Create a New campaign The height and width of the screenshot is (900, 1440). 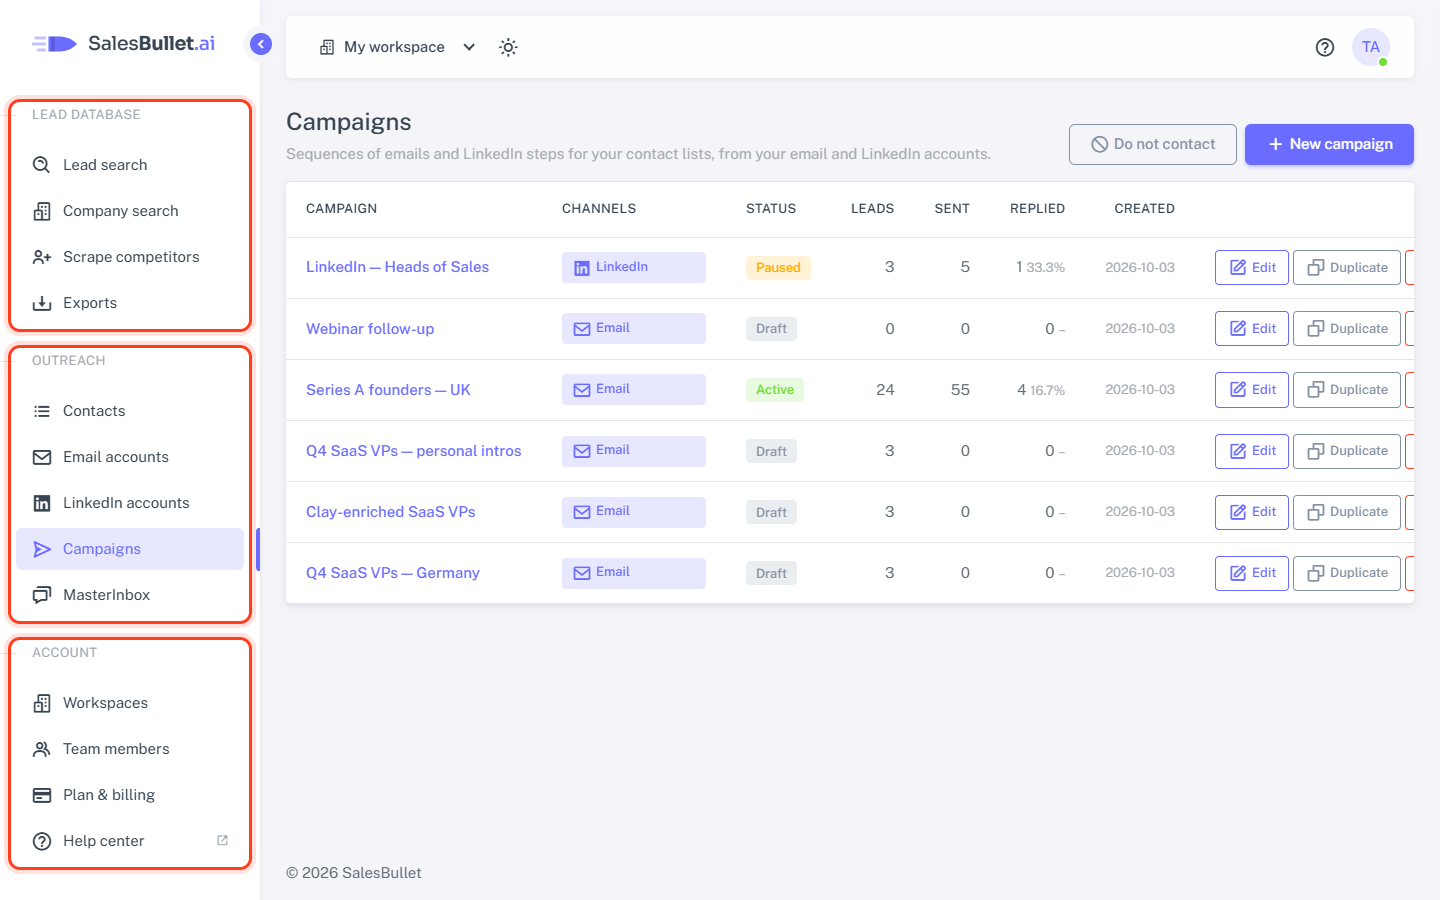1329,144
